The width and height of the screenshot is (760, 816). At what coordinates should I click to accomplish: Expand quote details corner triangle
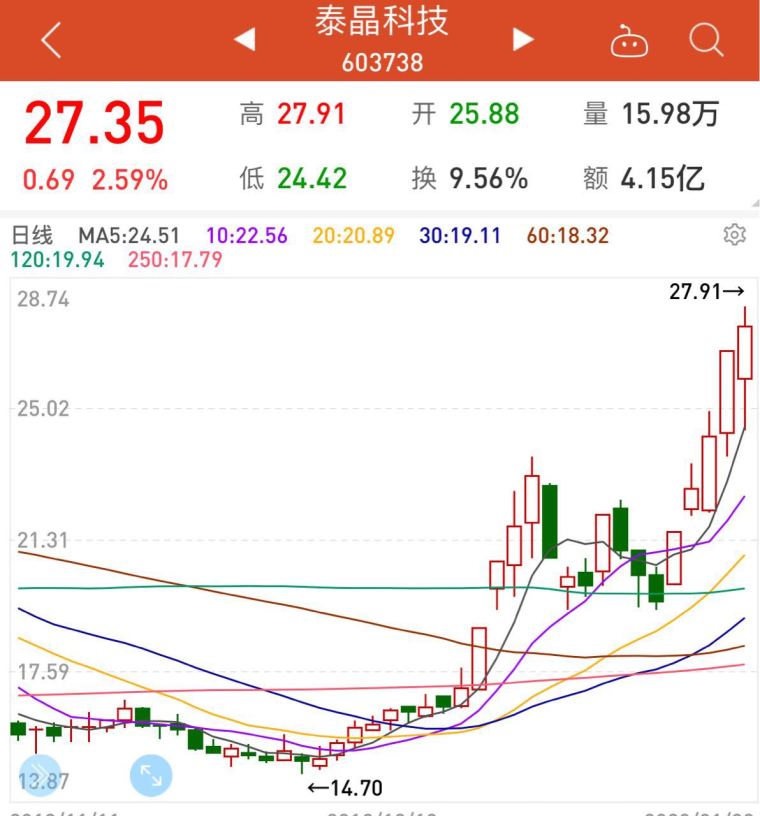[x=755, y=203]
